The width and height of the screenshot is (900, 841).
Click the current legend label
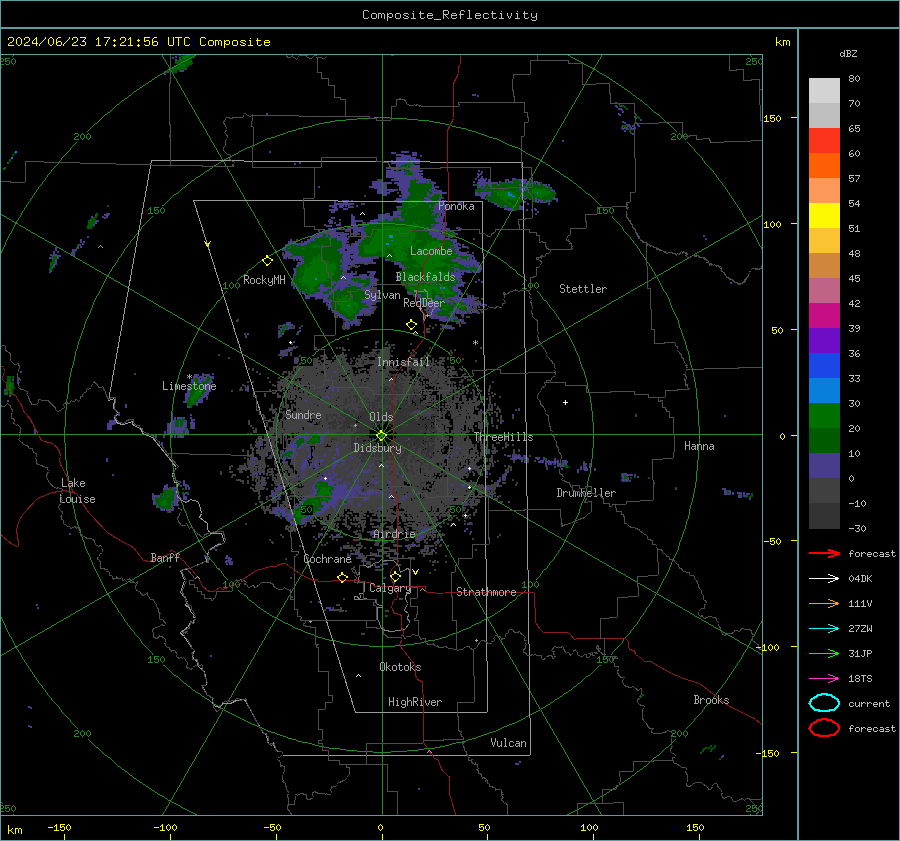coord(868,703)
